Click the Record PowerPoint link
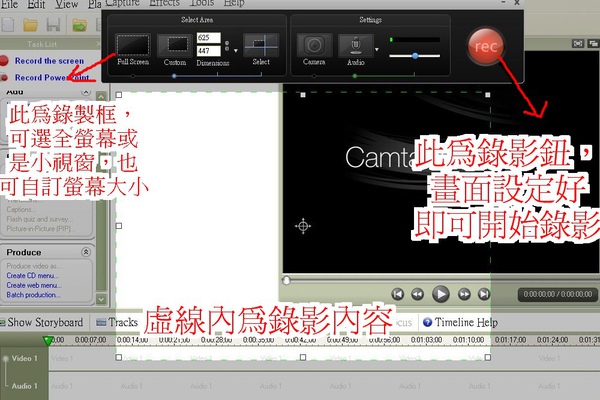Screen dimensions: 600x400 pos(52,77)
